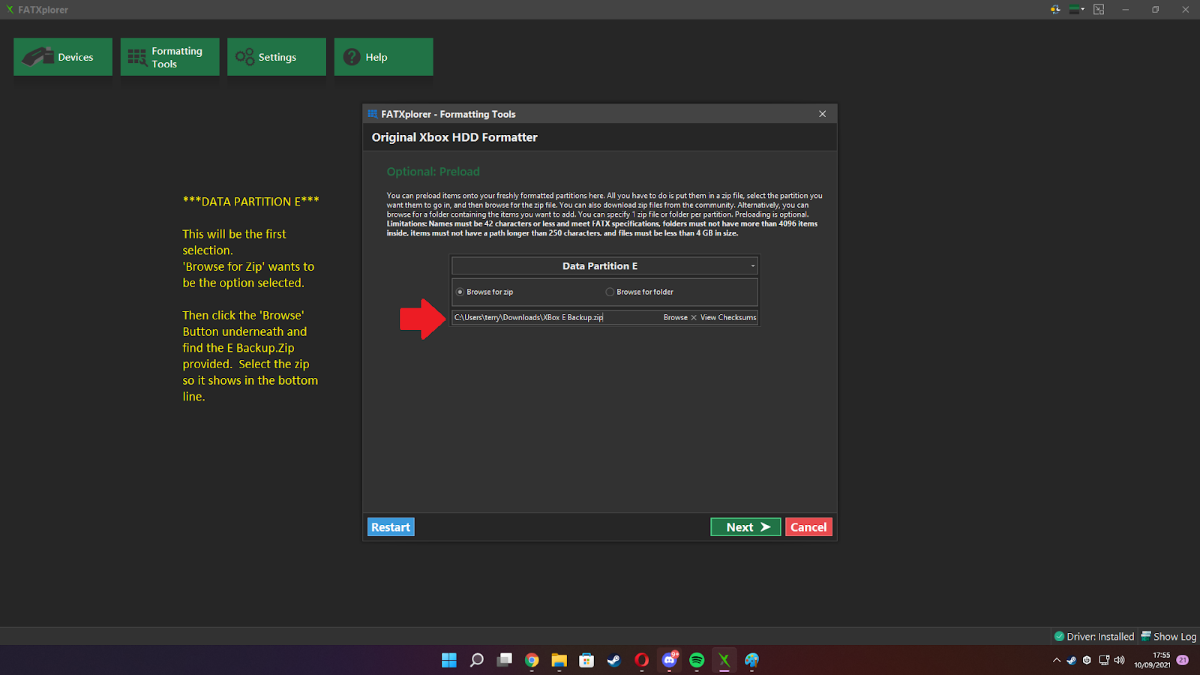Open the Help section
This screenshot has width=1200, height=675.
383,57
